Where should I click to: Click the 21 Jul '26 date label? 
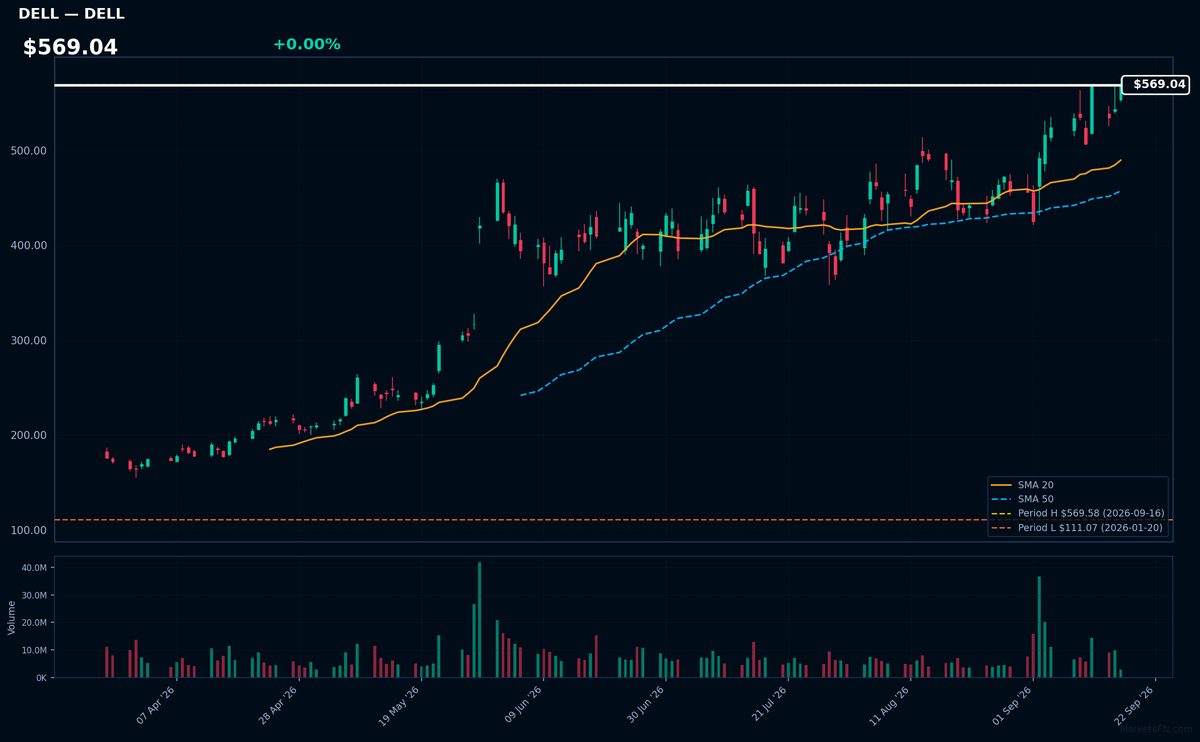(x=768, y=704)
